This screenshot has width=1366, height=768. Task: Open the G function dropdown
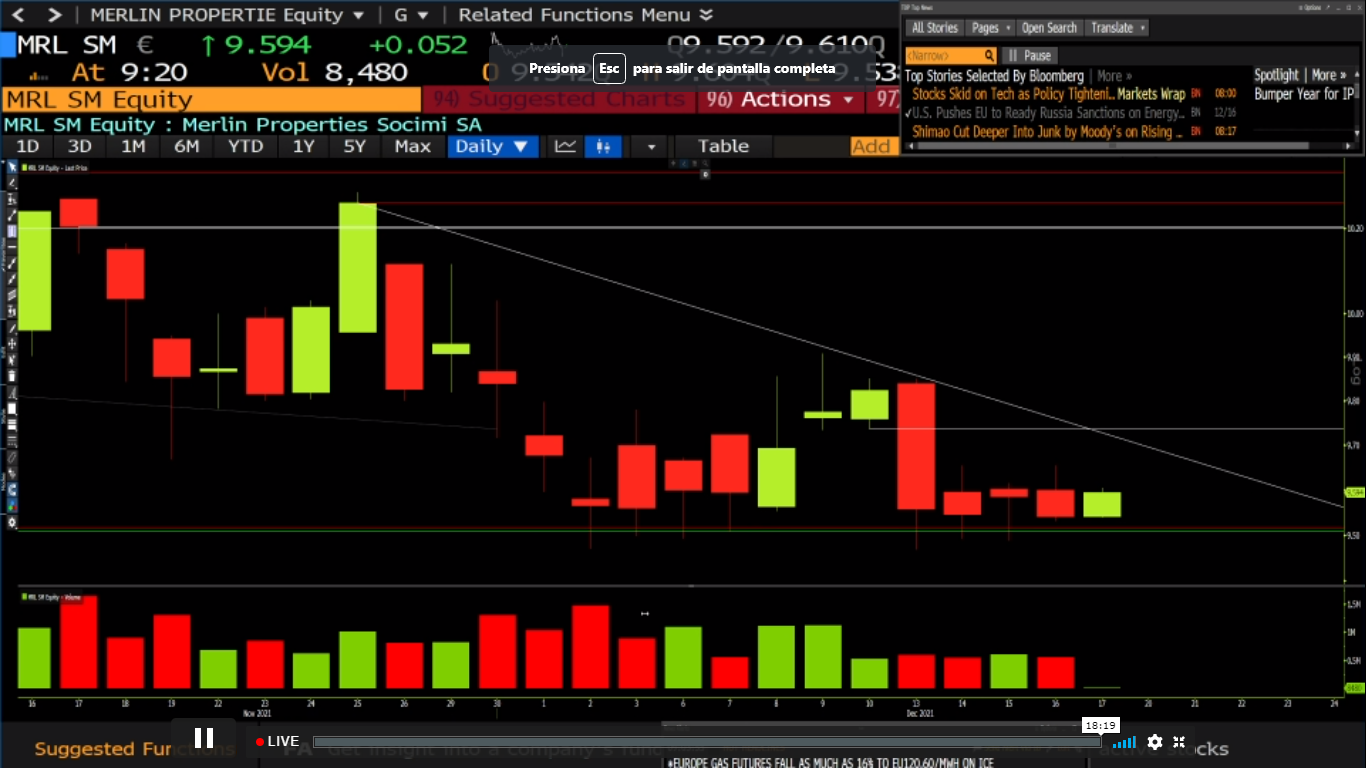point(411,15)
